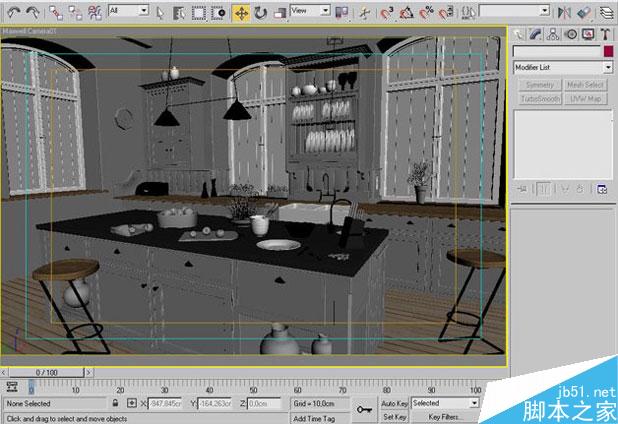Switch to the Motion panel tab
This screenshot has height=424, width=618.
[571, 35]
